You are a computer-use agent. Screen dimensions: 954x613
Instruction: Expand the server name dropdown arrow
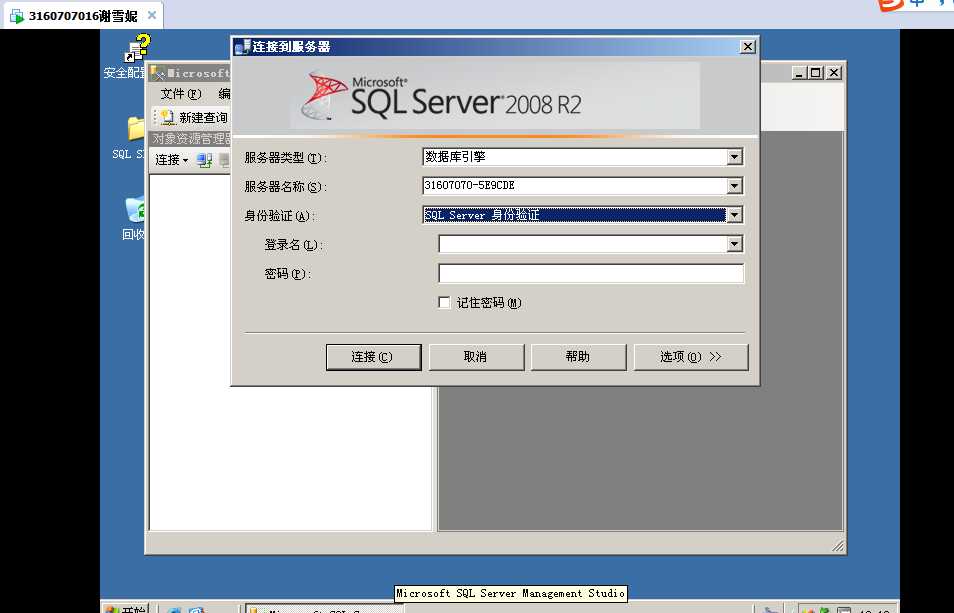pos(734,186)
